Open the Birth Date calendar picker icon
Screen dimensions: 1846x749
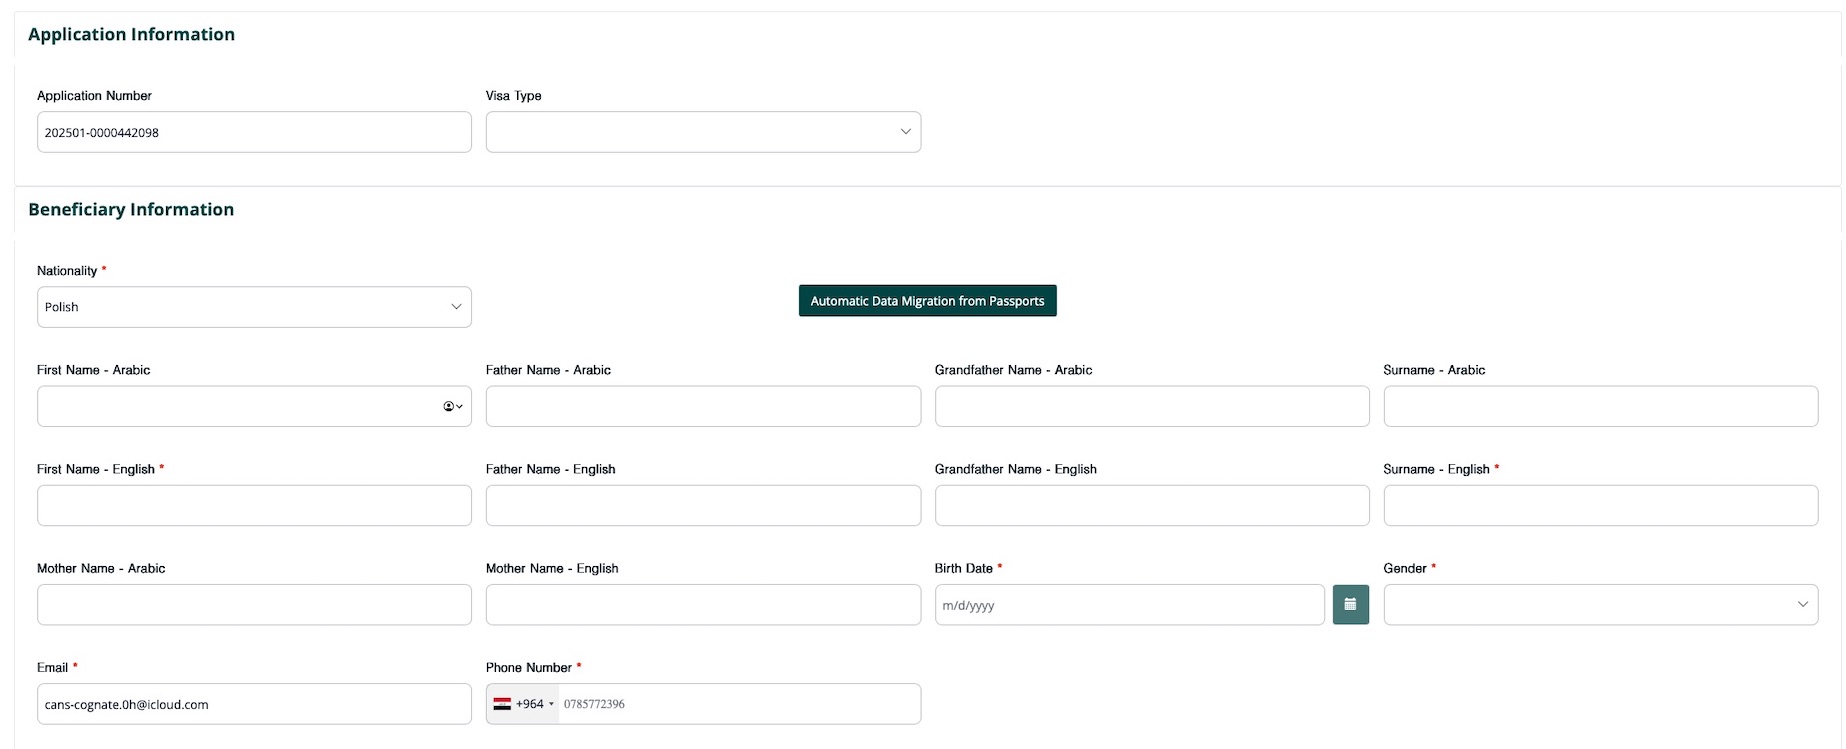[1350, 605]
